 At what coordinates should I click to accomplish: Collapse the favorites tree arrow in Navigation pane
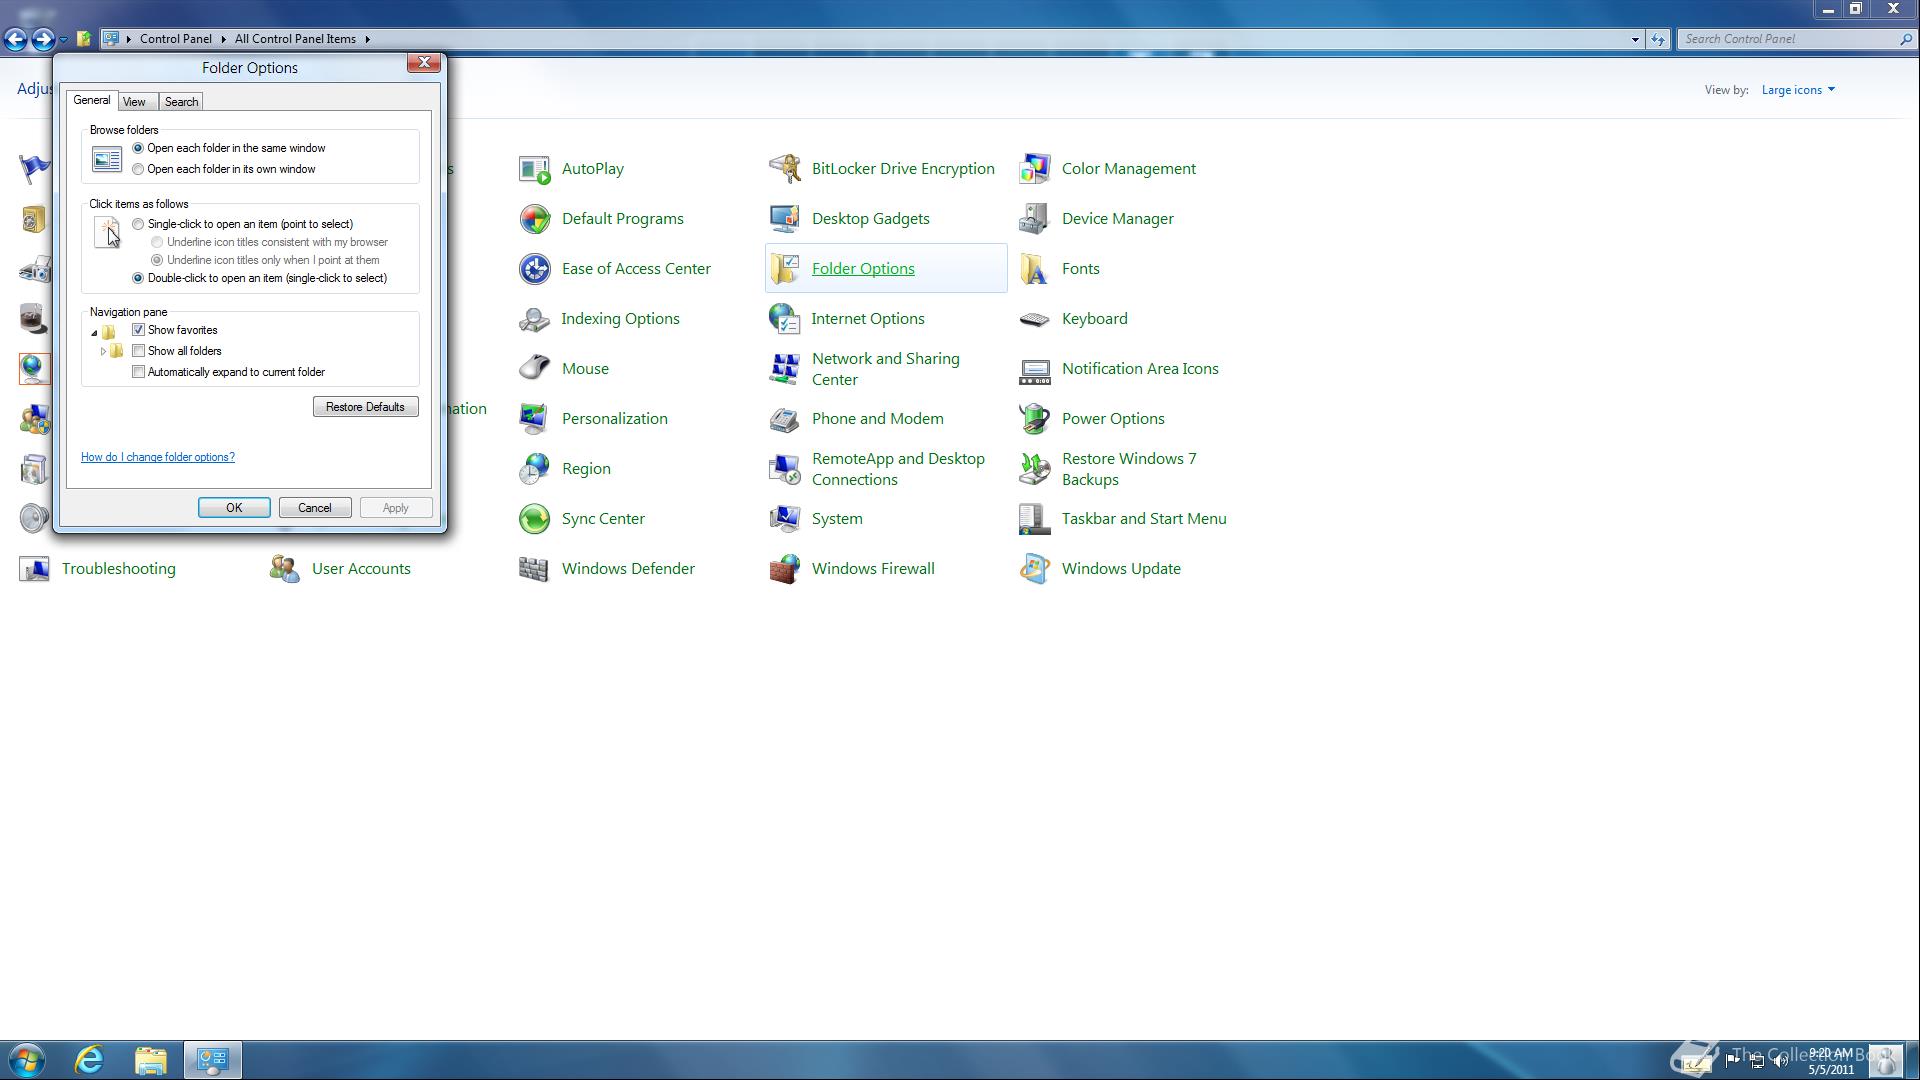tap(94, 332)
